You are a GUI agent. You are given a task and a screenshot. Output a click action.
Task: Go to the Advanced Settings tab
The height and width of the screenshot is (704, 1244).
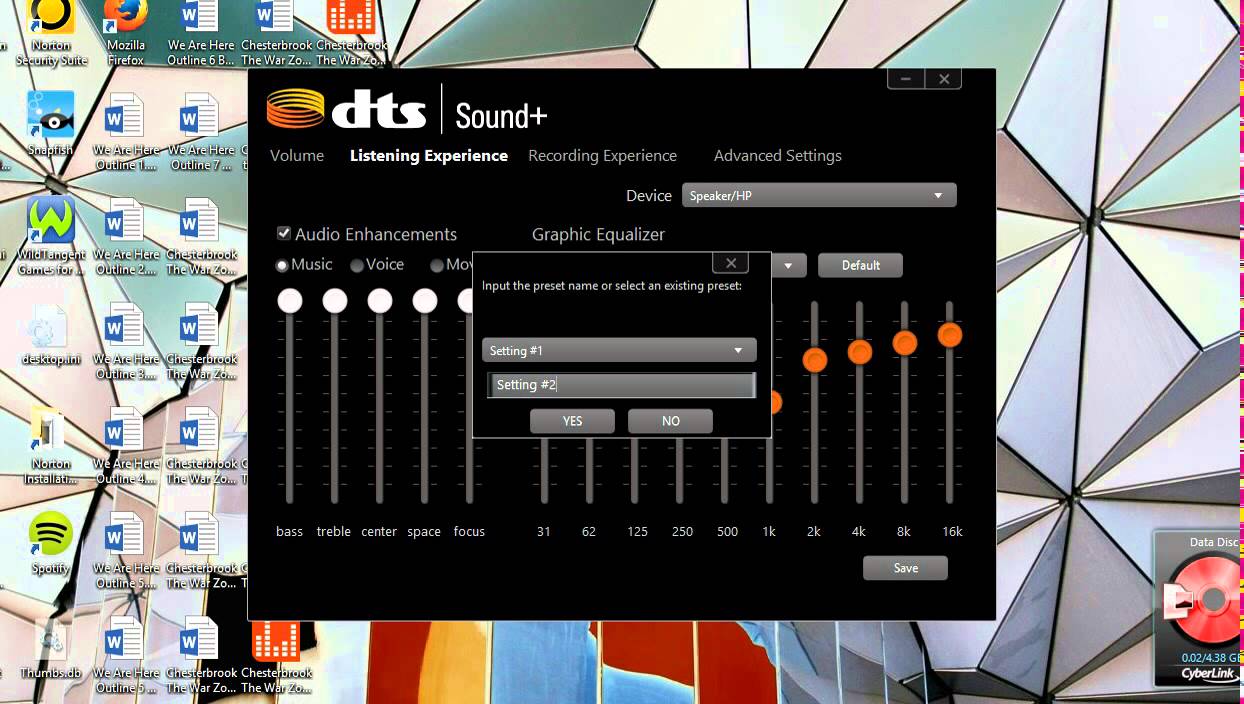(777, 155)
